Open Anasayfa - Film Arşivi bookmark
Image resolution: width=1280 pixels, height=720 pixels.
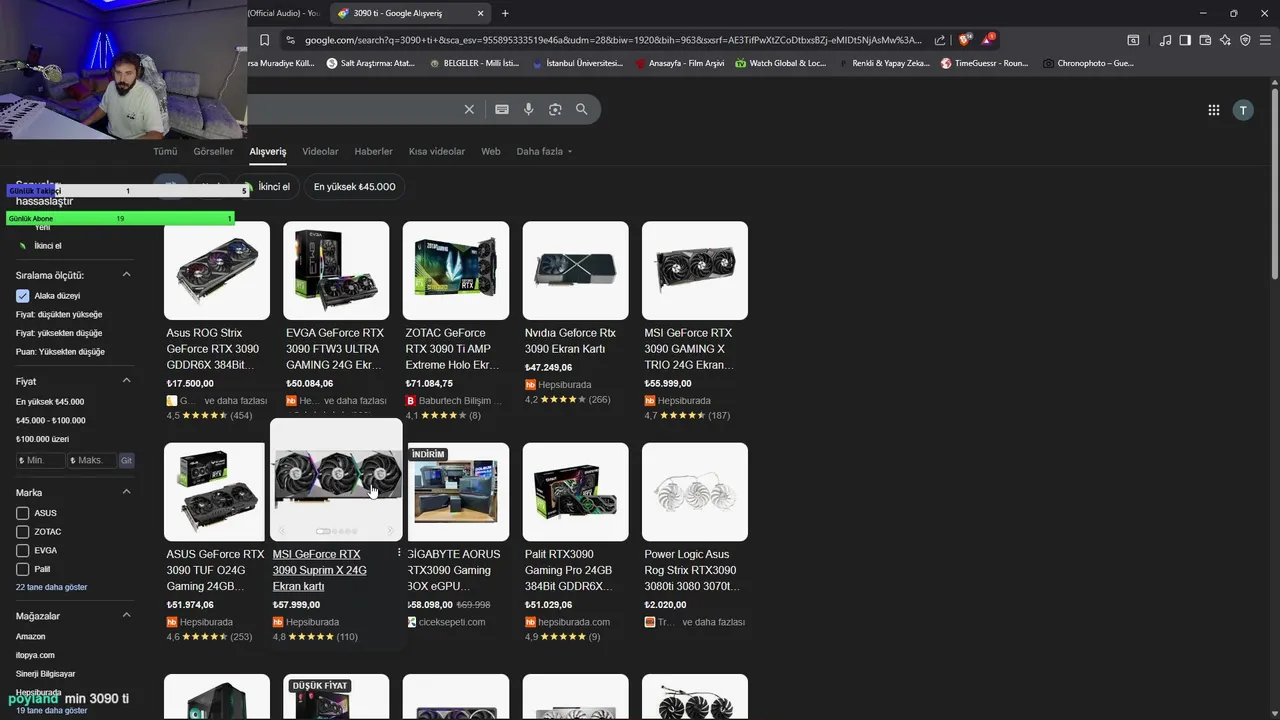(x=679, y=63)
